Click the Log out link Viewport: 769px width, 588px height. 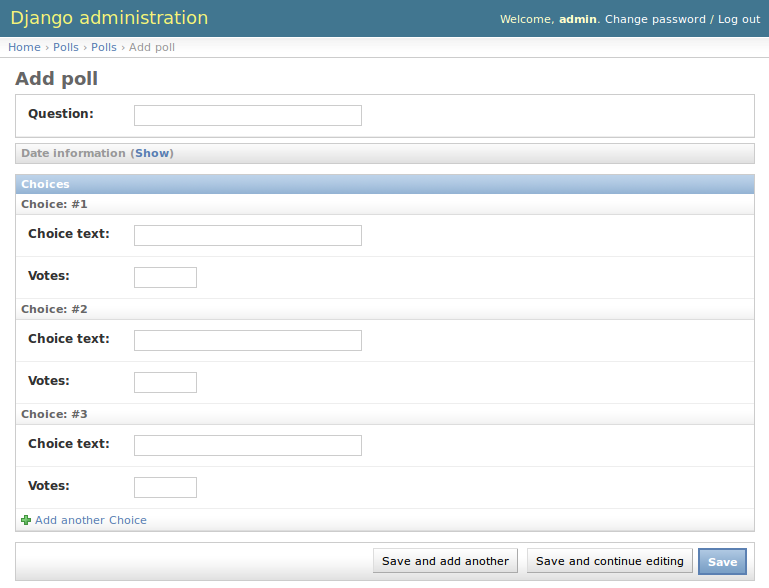(x=739, y=19)
